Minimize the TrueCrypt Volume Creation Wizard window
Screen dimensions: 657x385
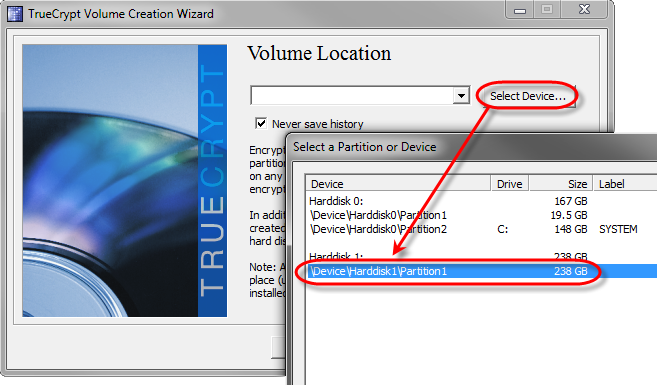520,10
